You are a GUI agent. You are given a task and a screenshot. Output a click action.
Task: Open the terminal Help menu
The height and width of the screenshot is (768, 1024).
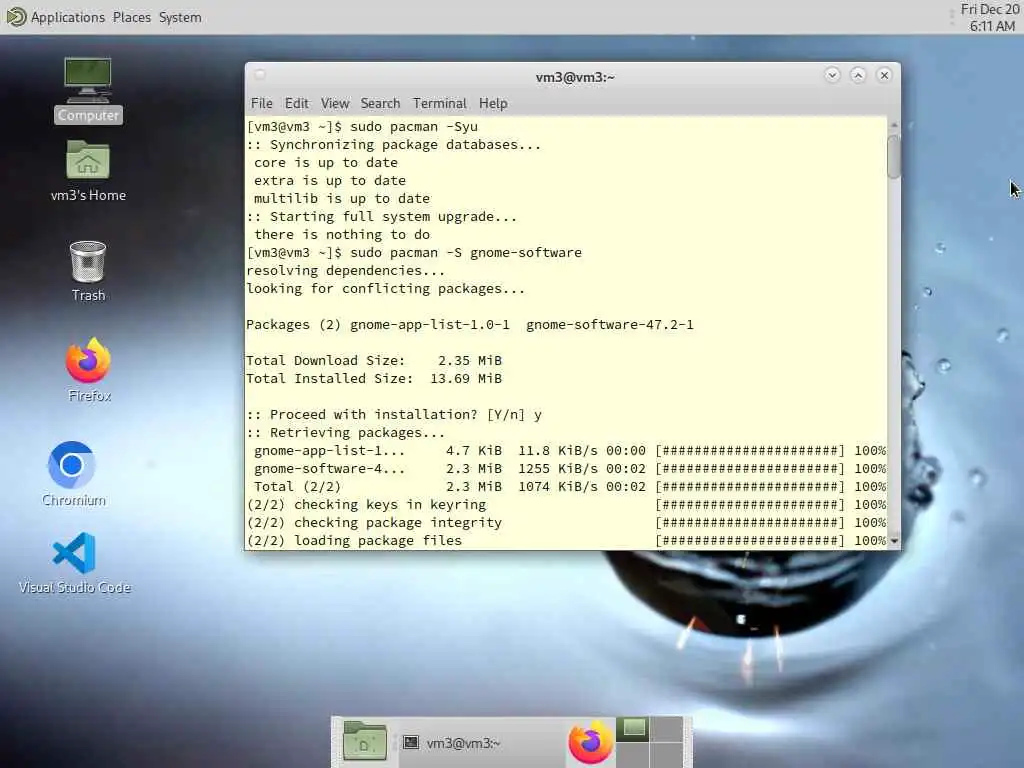pos(493,103)
